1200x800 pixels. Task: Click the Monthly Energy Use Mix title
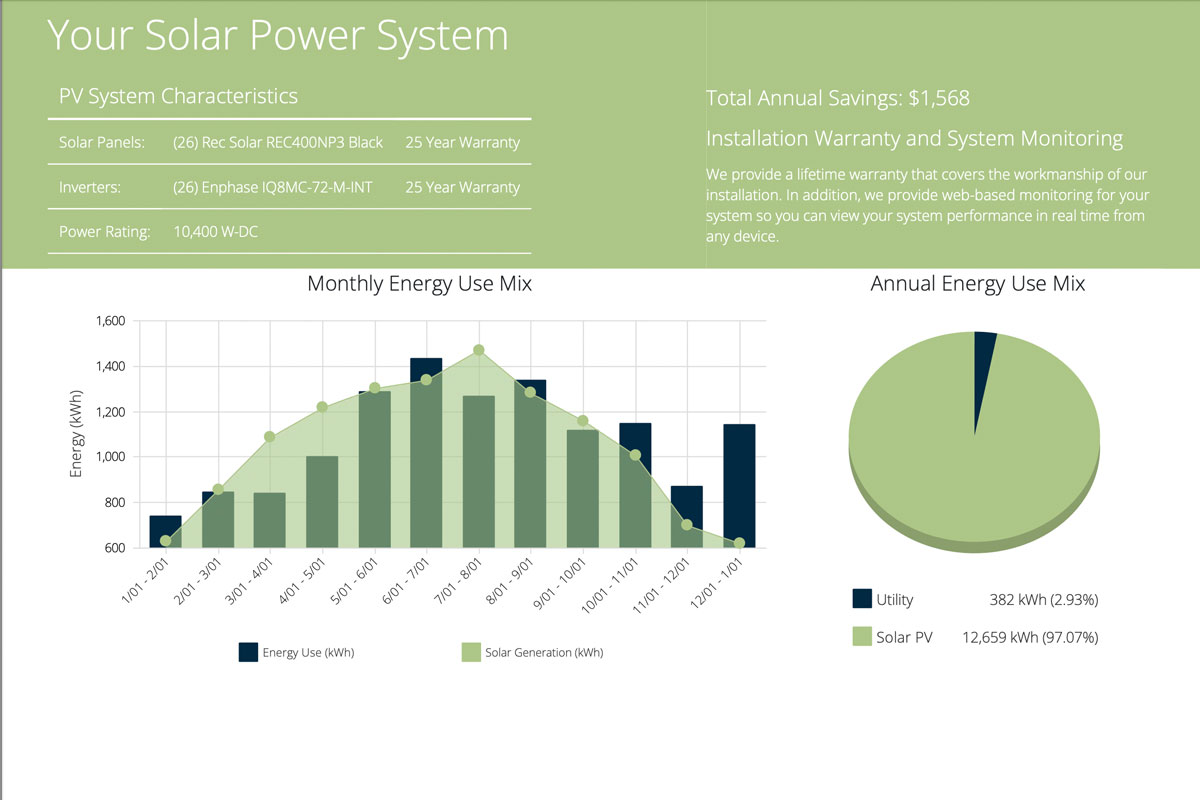tap(420, 284)
